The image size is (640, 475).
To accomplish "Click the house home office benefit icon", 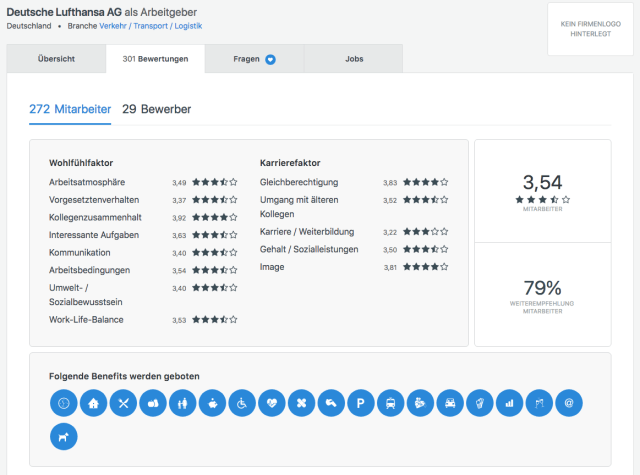I will pos(93,402).
